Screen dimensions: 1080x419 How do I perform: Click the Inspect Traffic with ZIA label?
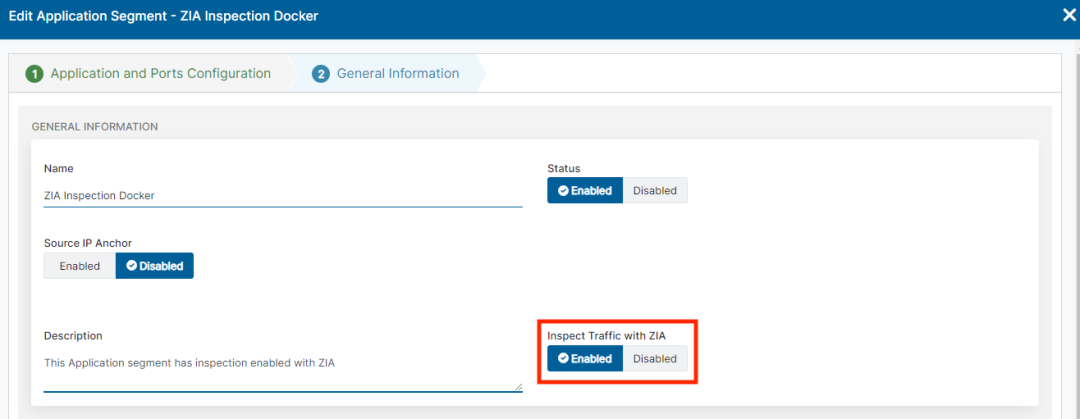606,335
